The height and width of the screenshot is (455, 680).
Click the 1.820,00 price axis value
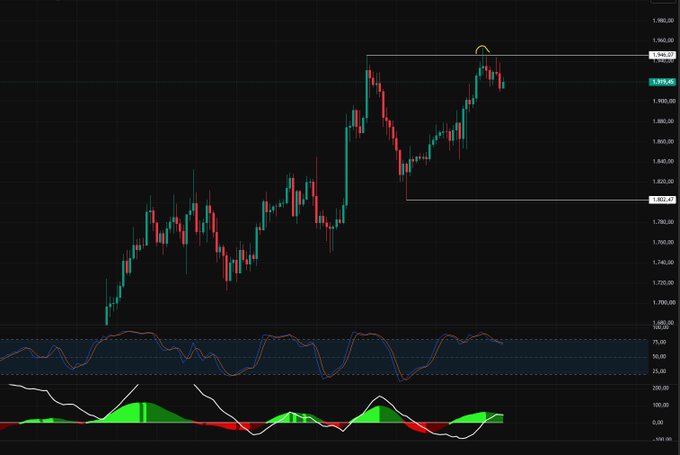664,182
